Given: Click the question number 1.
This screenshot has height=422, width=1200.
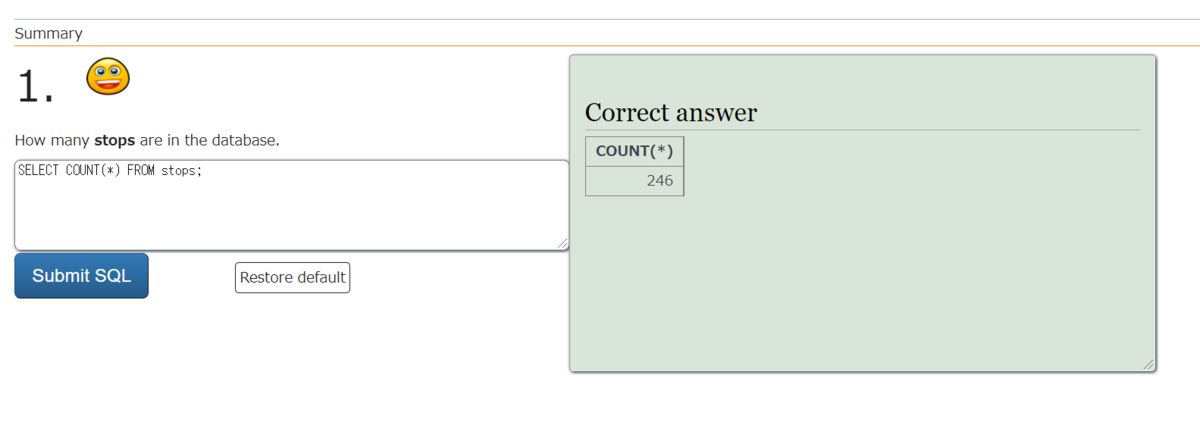Looking at the screenshot, I should (x=36, y=88).
